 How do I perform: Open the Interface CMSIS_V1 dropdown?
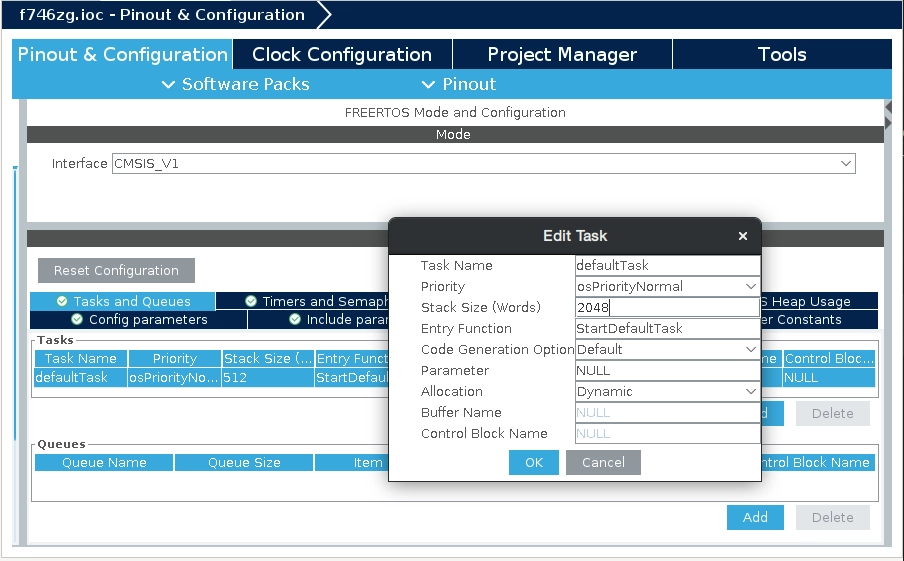[483, 163]
